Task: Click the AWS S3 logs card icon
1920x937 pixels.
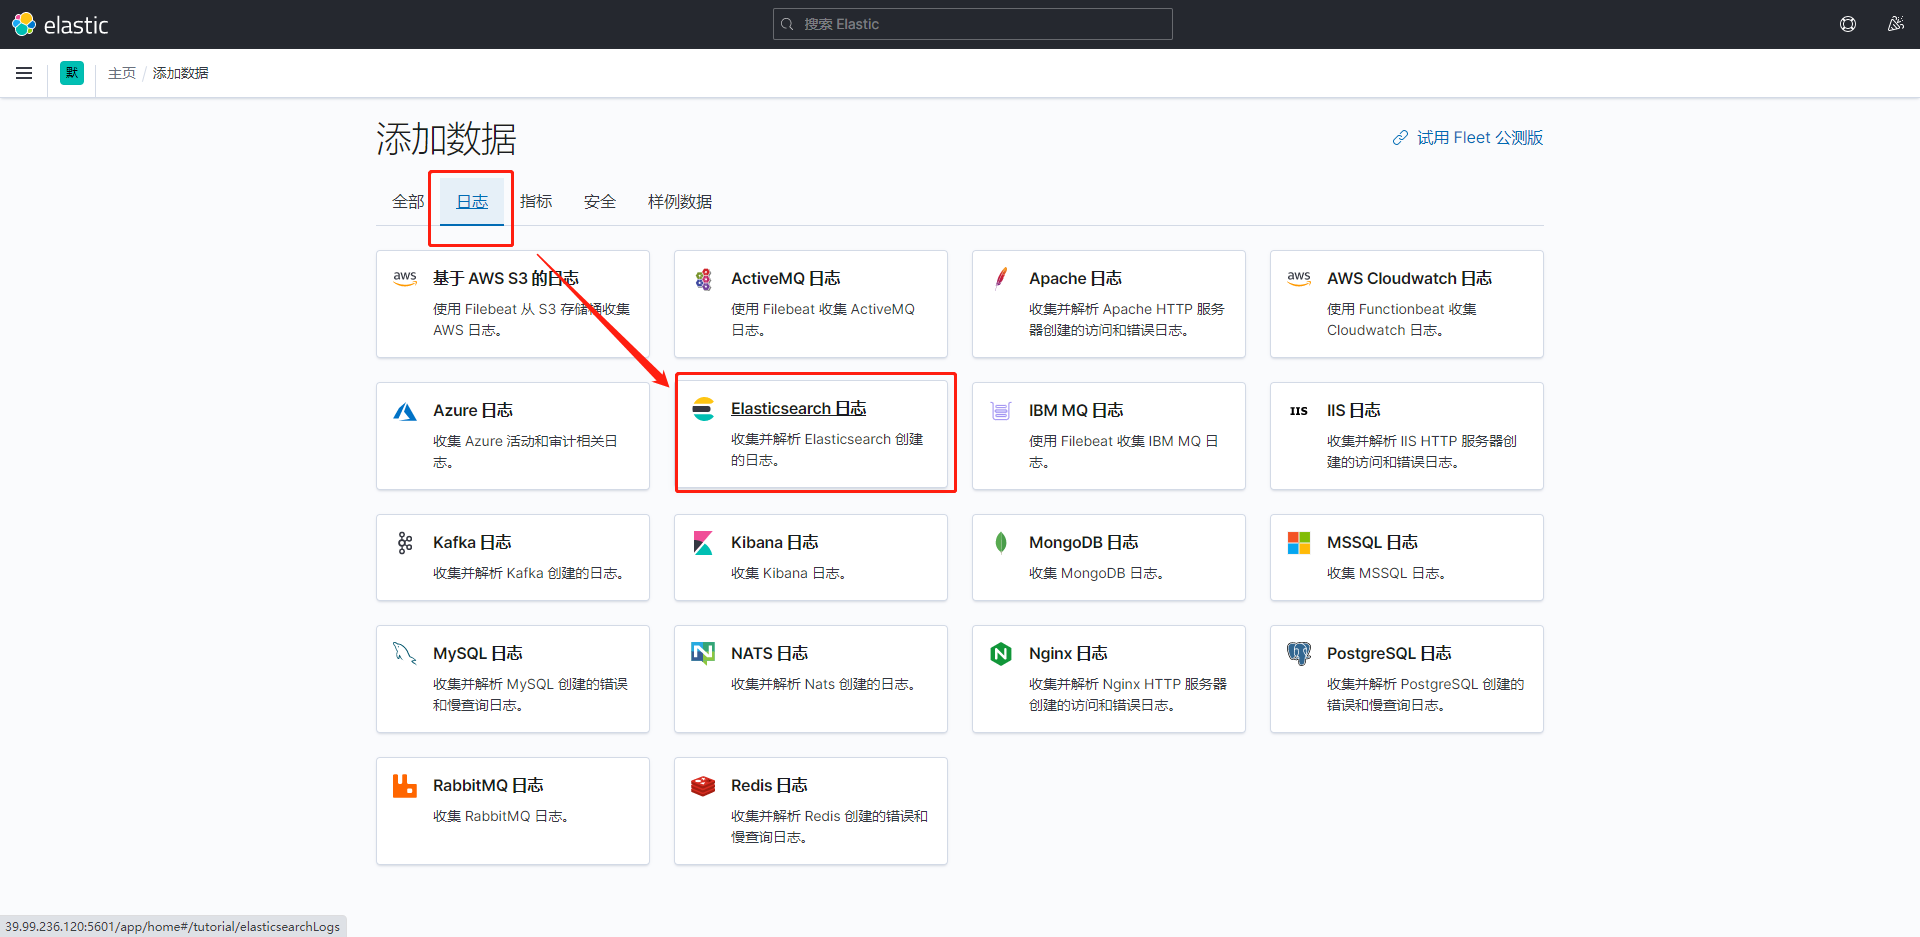Action: coord(405,278)
